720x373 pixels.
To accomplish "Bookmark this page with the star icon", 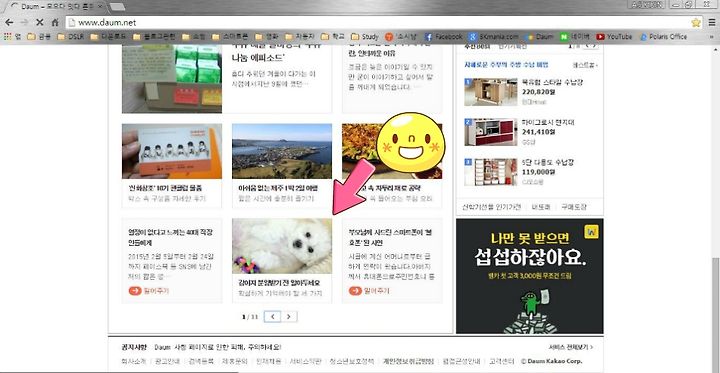I will coord(696,23).
